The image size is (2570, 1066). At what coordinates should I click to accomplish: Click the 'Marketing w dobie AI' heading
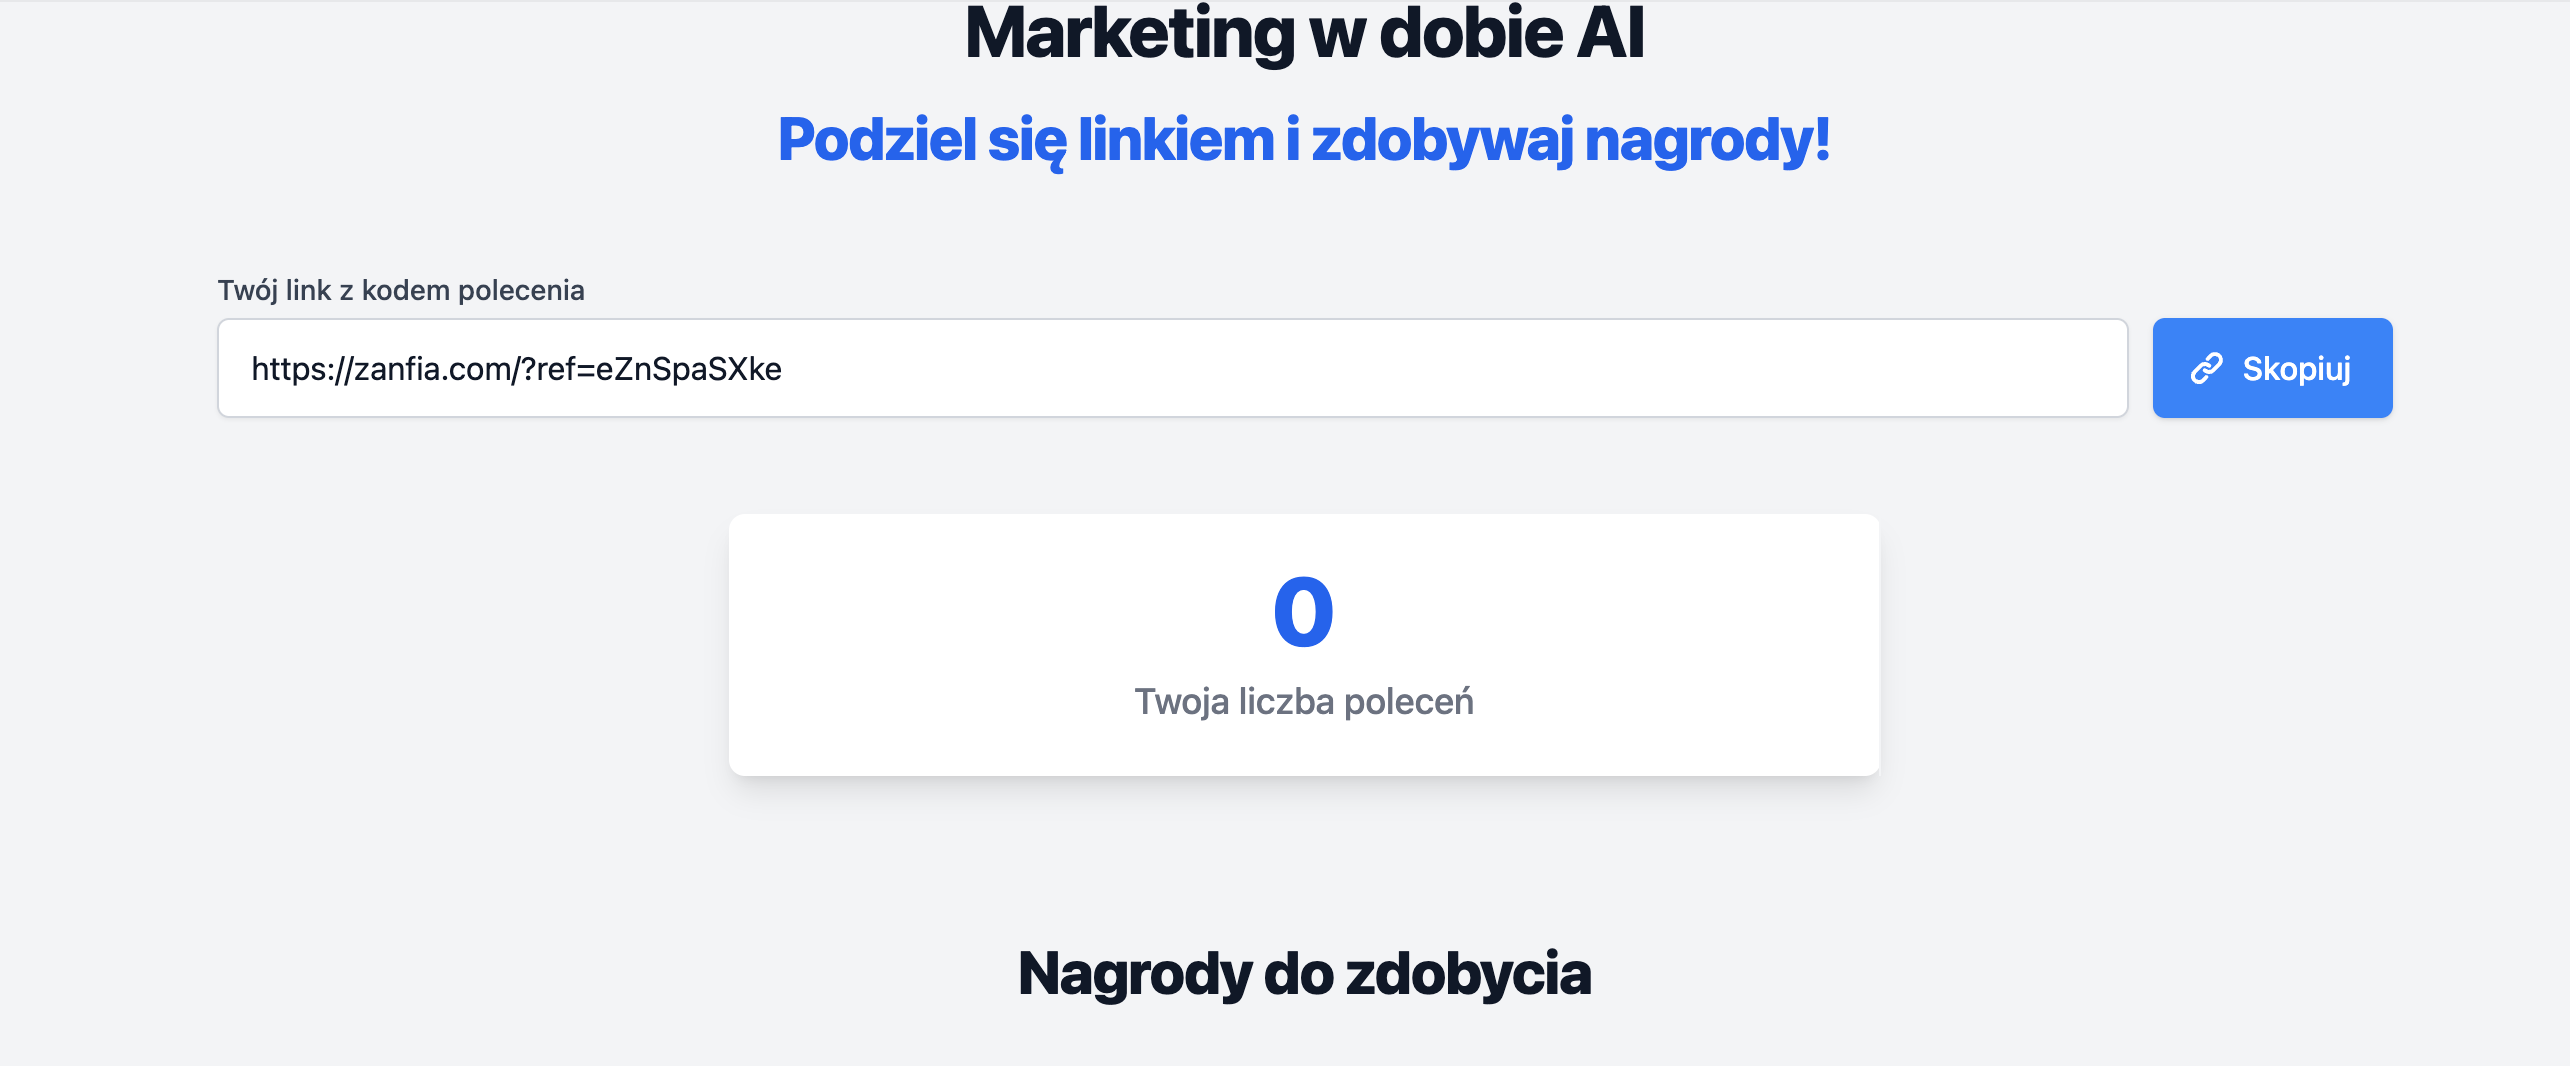pyautogui.click(x=1304, y=34)
